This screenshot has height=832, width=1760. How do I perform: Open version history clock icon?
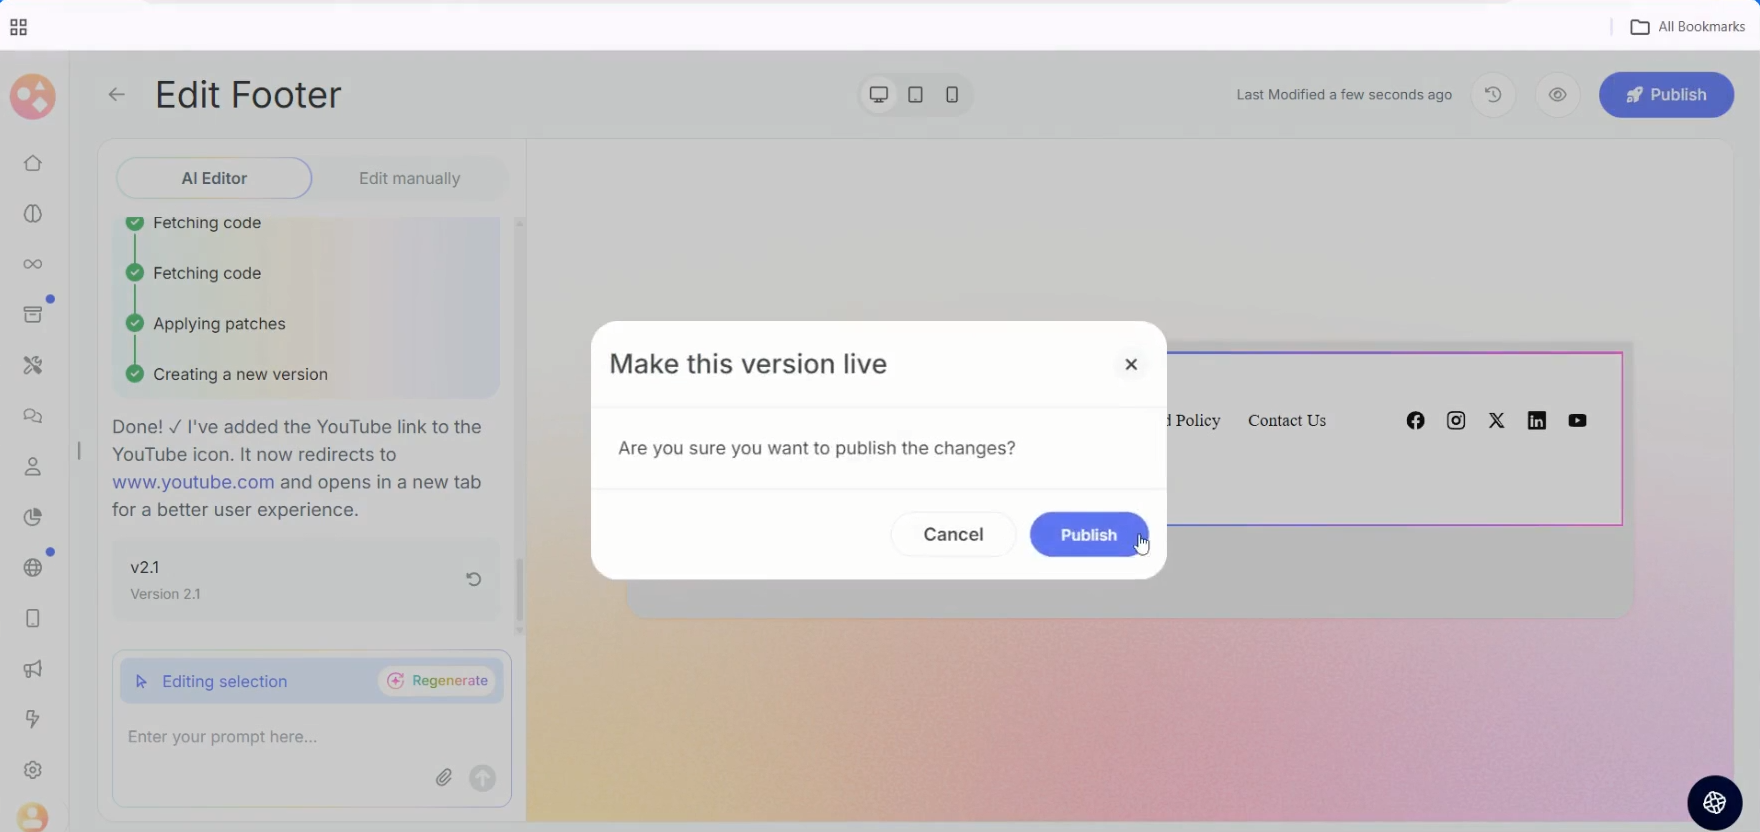(x=1493, y=95)
